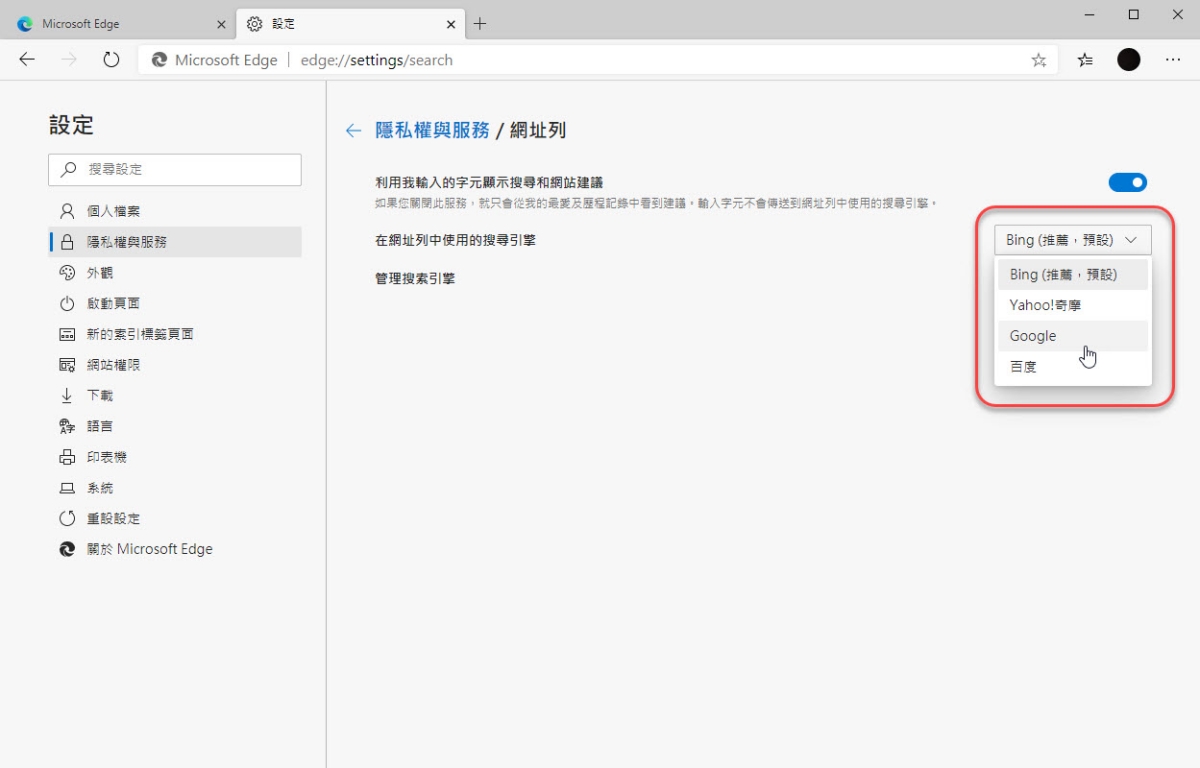Select Bing (推薦，預設) from dropdown list
Screen dimensions: 1200x768
click(1073, 274)
